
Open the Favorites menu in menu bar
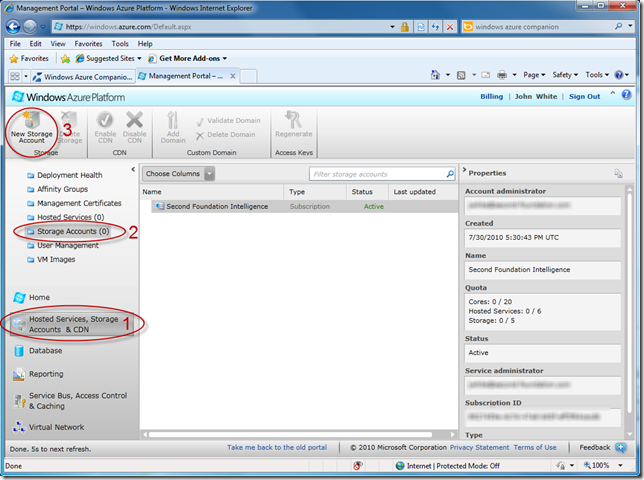(88, 44)
